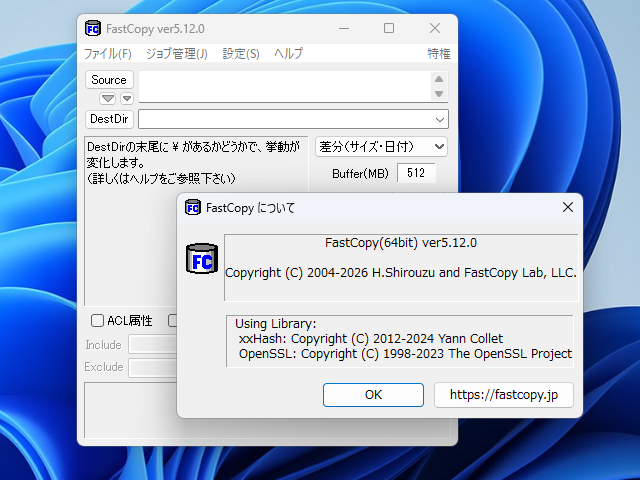Click the Copyright (C) 2004-2026 H.Shirouzu line
This screenshot has width=640, height=480.
point(401,273)
